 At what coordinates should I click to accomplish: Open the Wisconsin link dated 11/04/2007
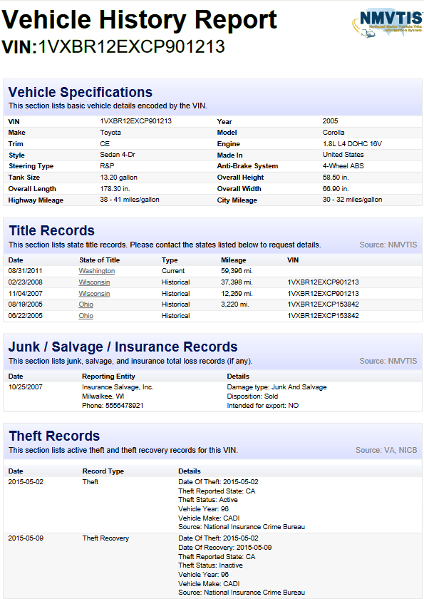point(94,293)
